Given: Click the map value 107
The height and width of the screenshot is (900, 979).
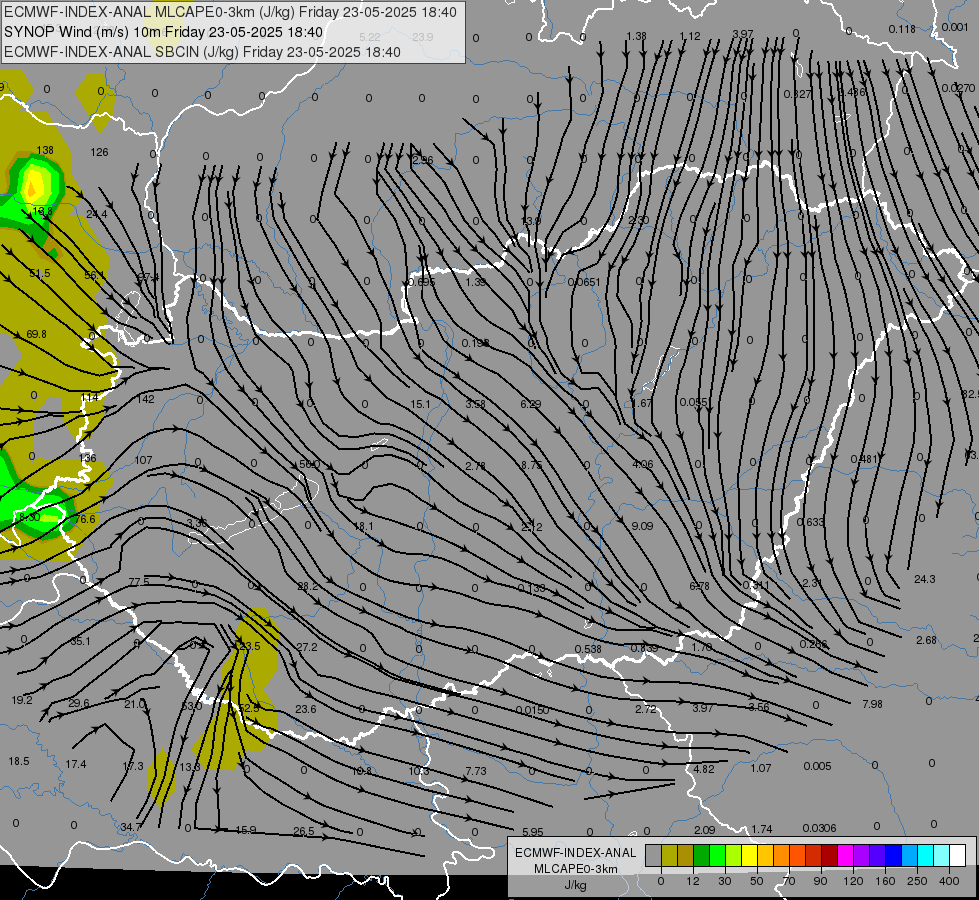Looking at the screenshot, I should tap(144, 460).
